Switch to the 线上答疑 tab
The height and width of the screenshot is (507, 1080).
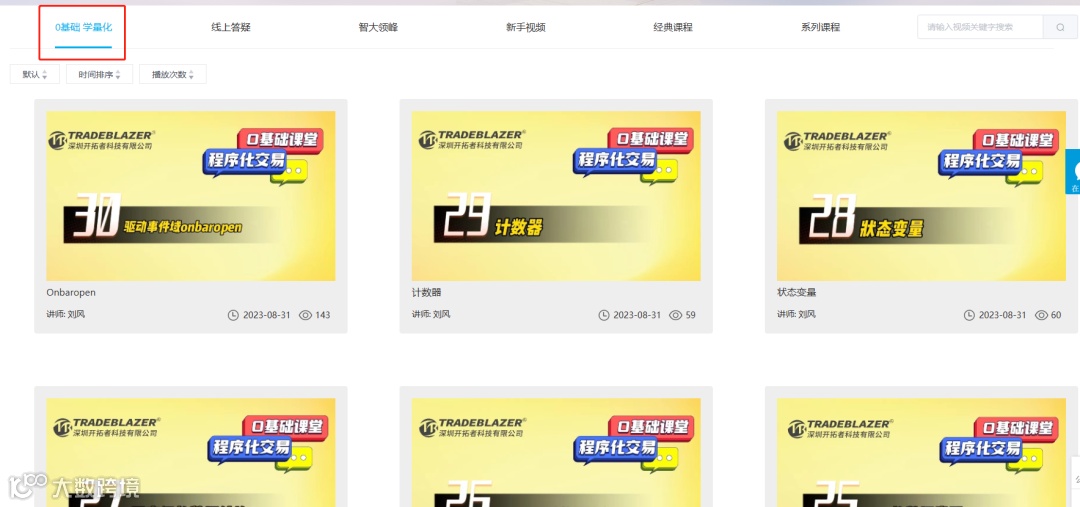click(231, 28)
